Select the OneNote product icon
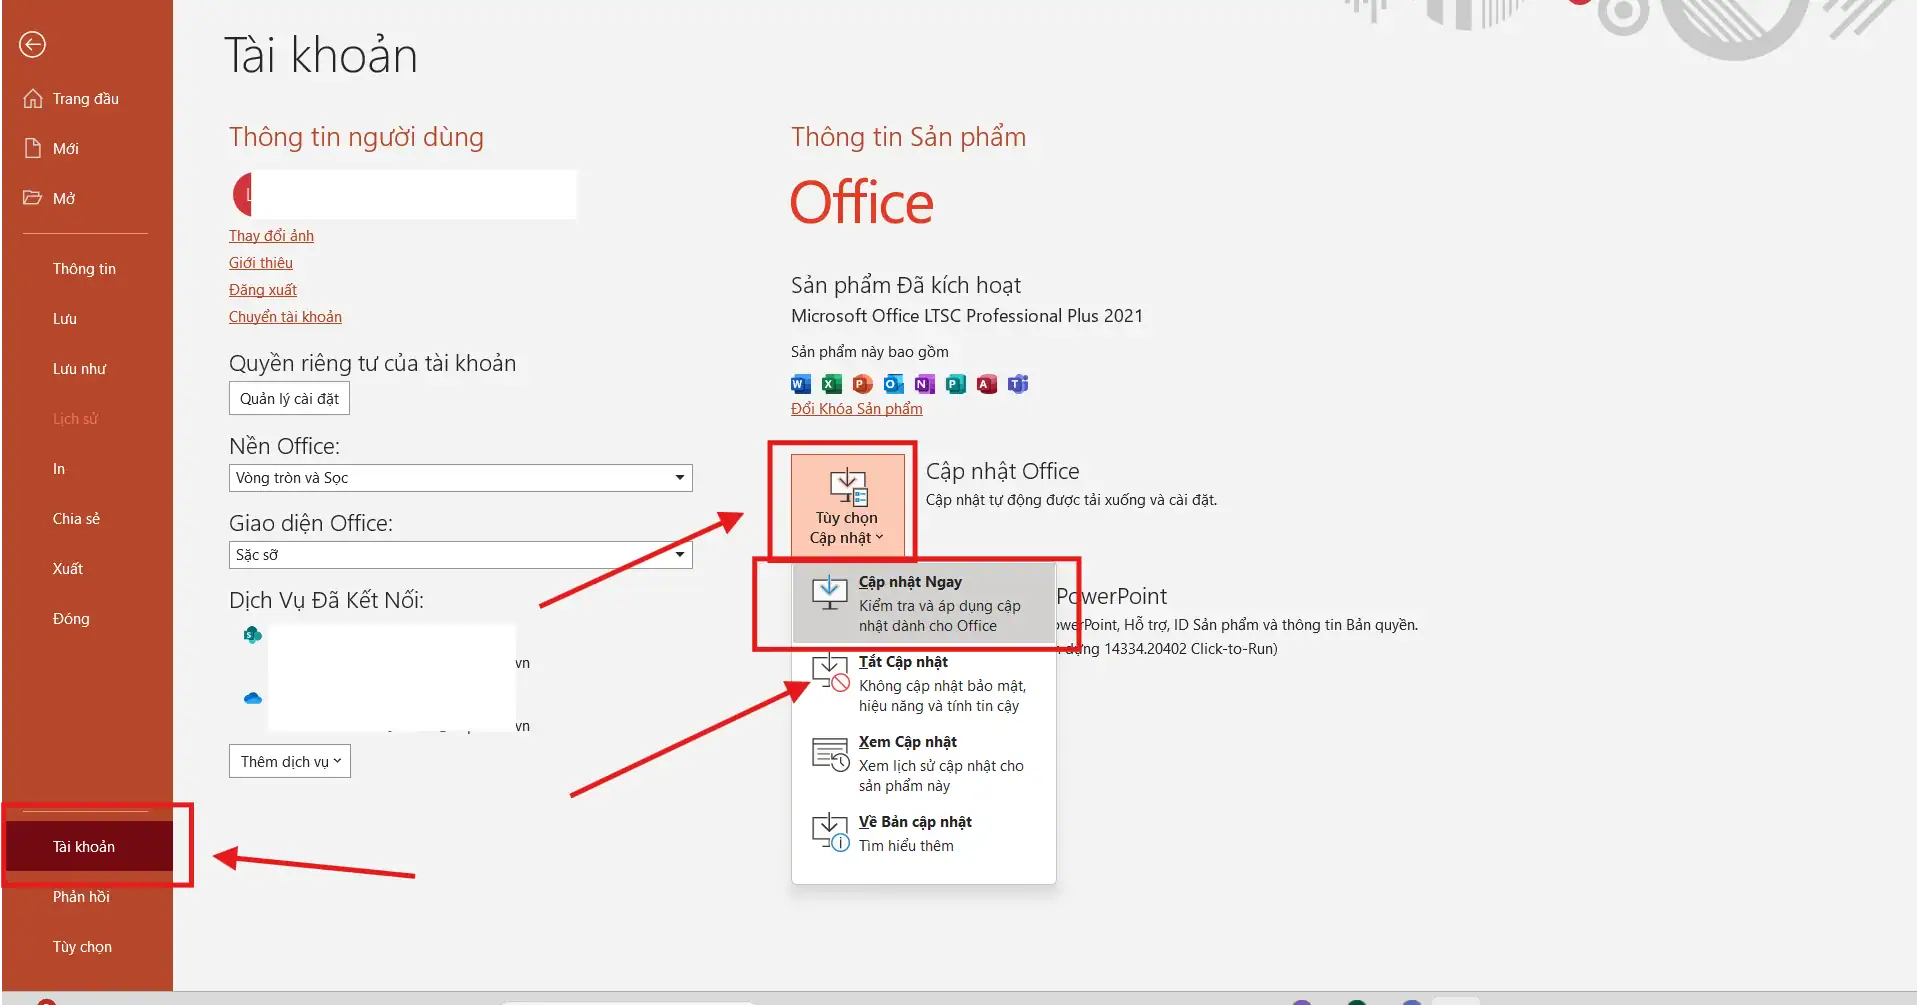The height and width of the screenshot is (1005, 1917). click(925, 384)
